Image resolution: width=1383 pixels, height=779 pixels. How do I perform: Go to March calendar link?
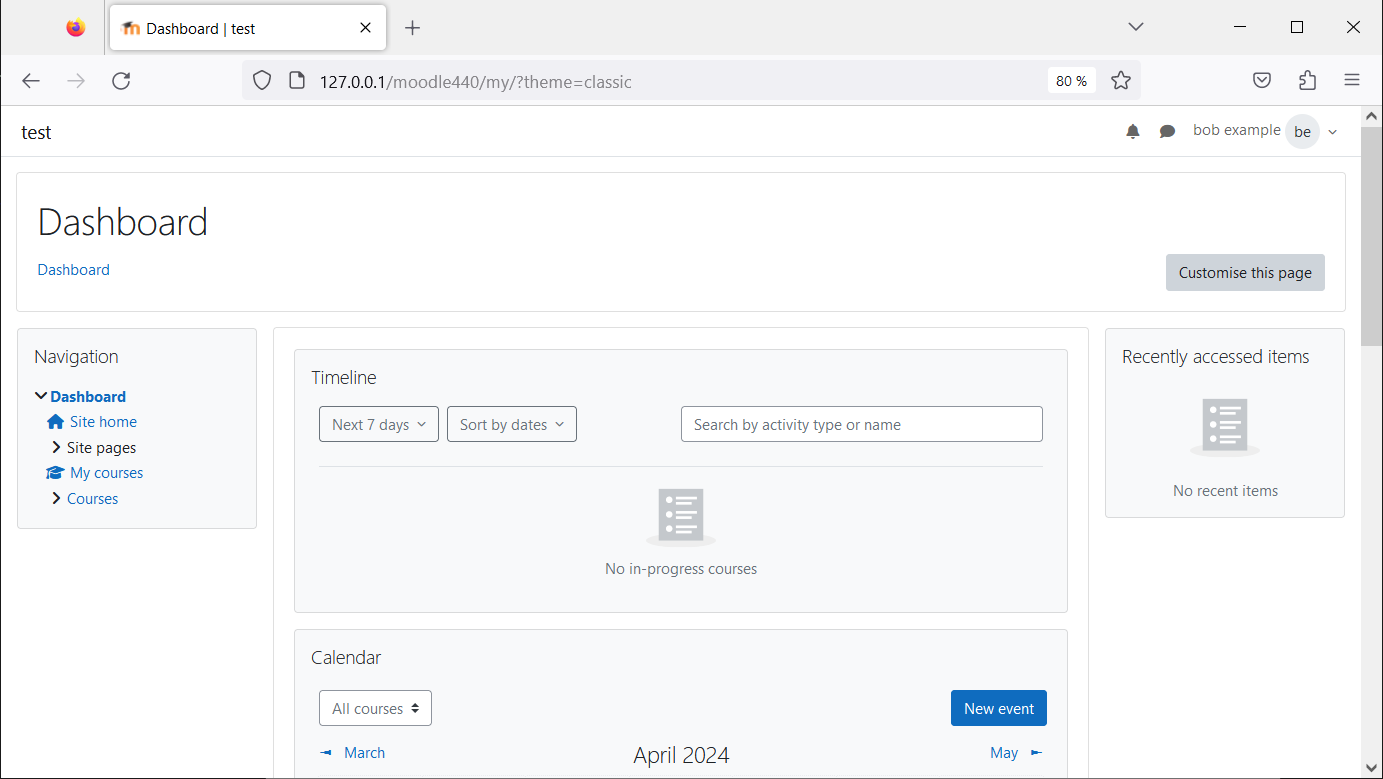pyautogui.click(x=364, y=753)
